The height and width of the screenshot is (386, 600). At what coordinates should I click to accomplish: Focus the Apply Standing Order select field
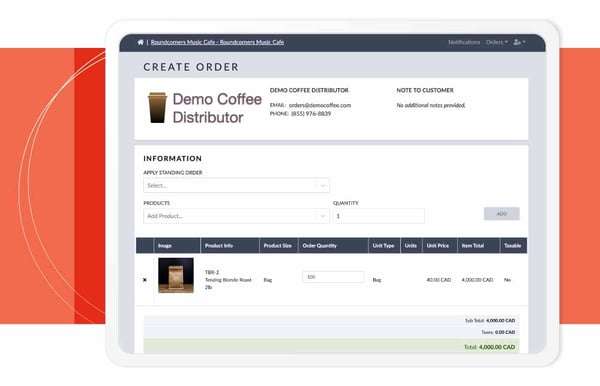pyautogui.click(x=236, y=186)
